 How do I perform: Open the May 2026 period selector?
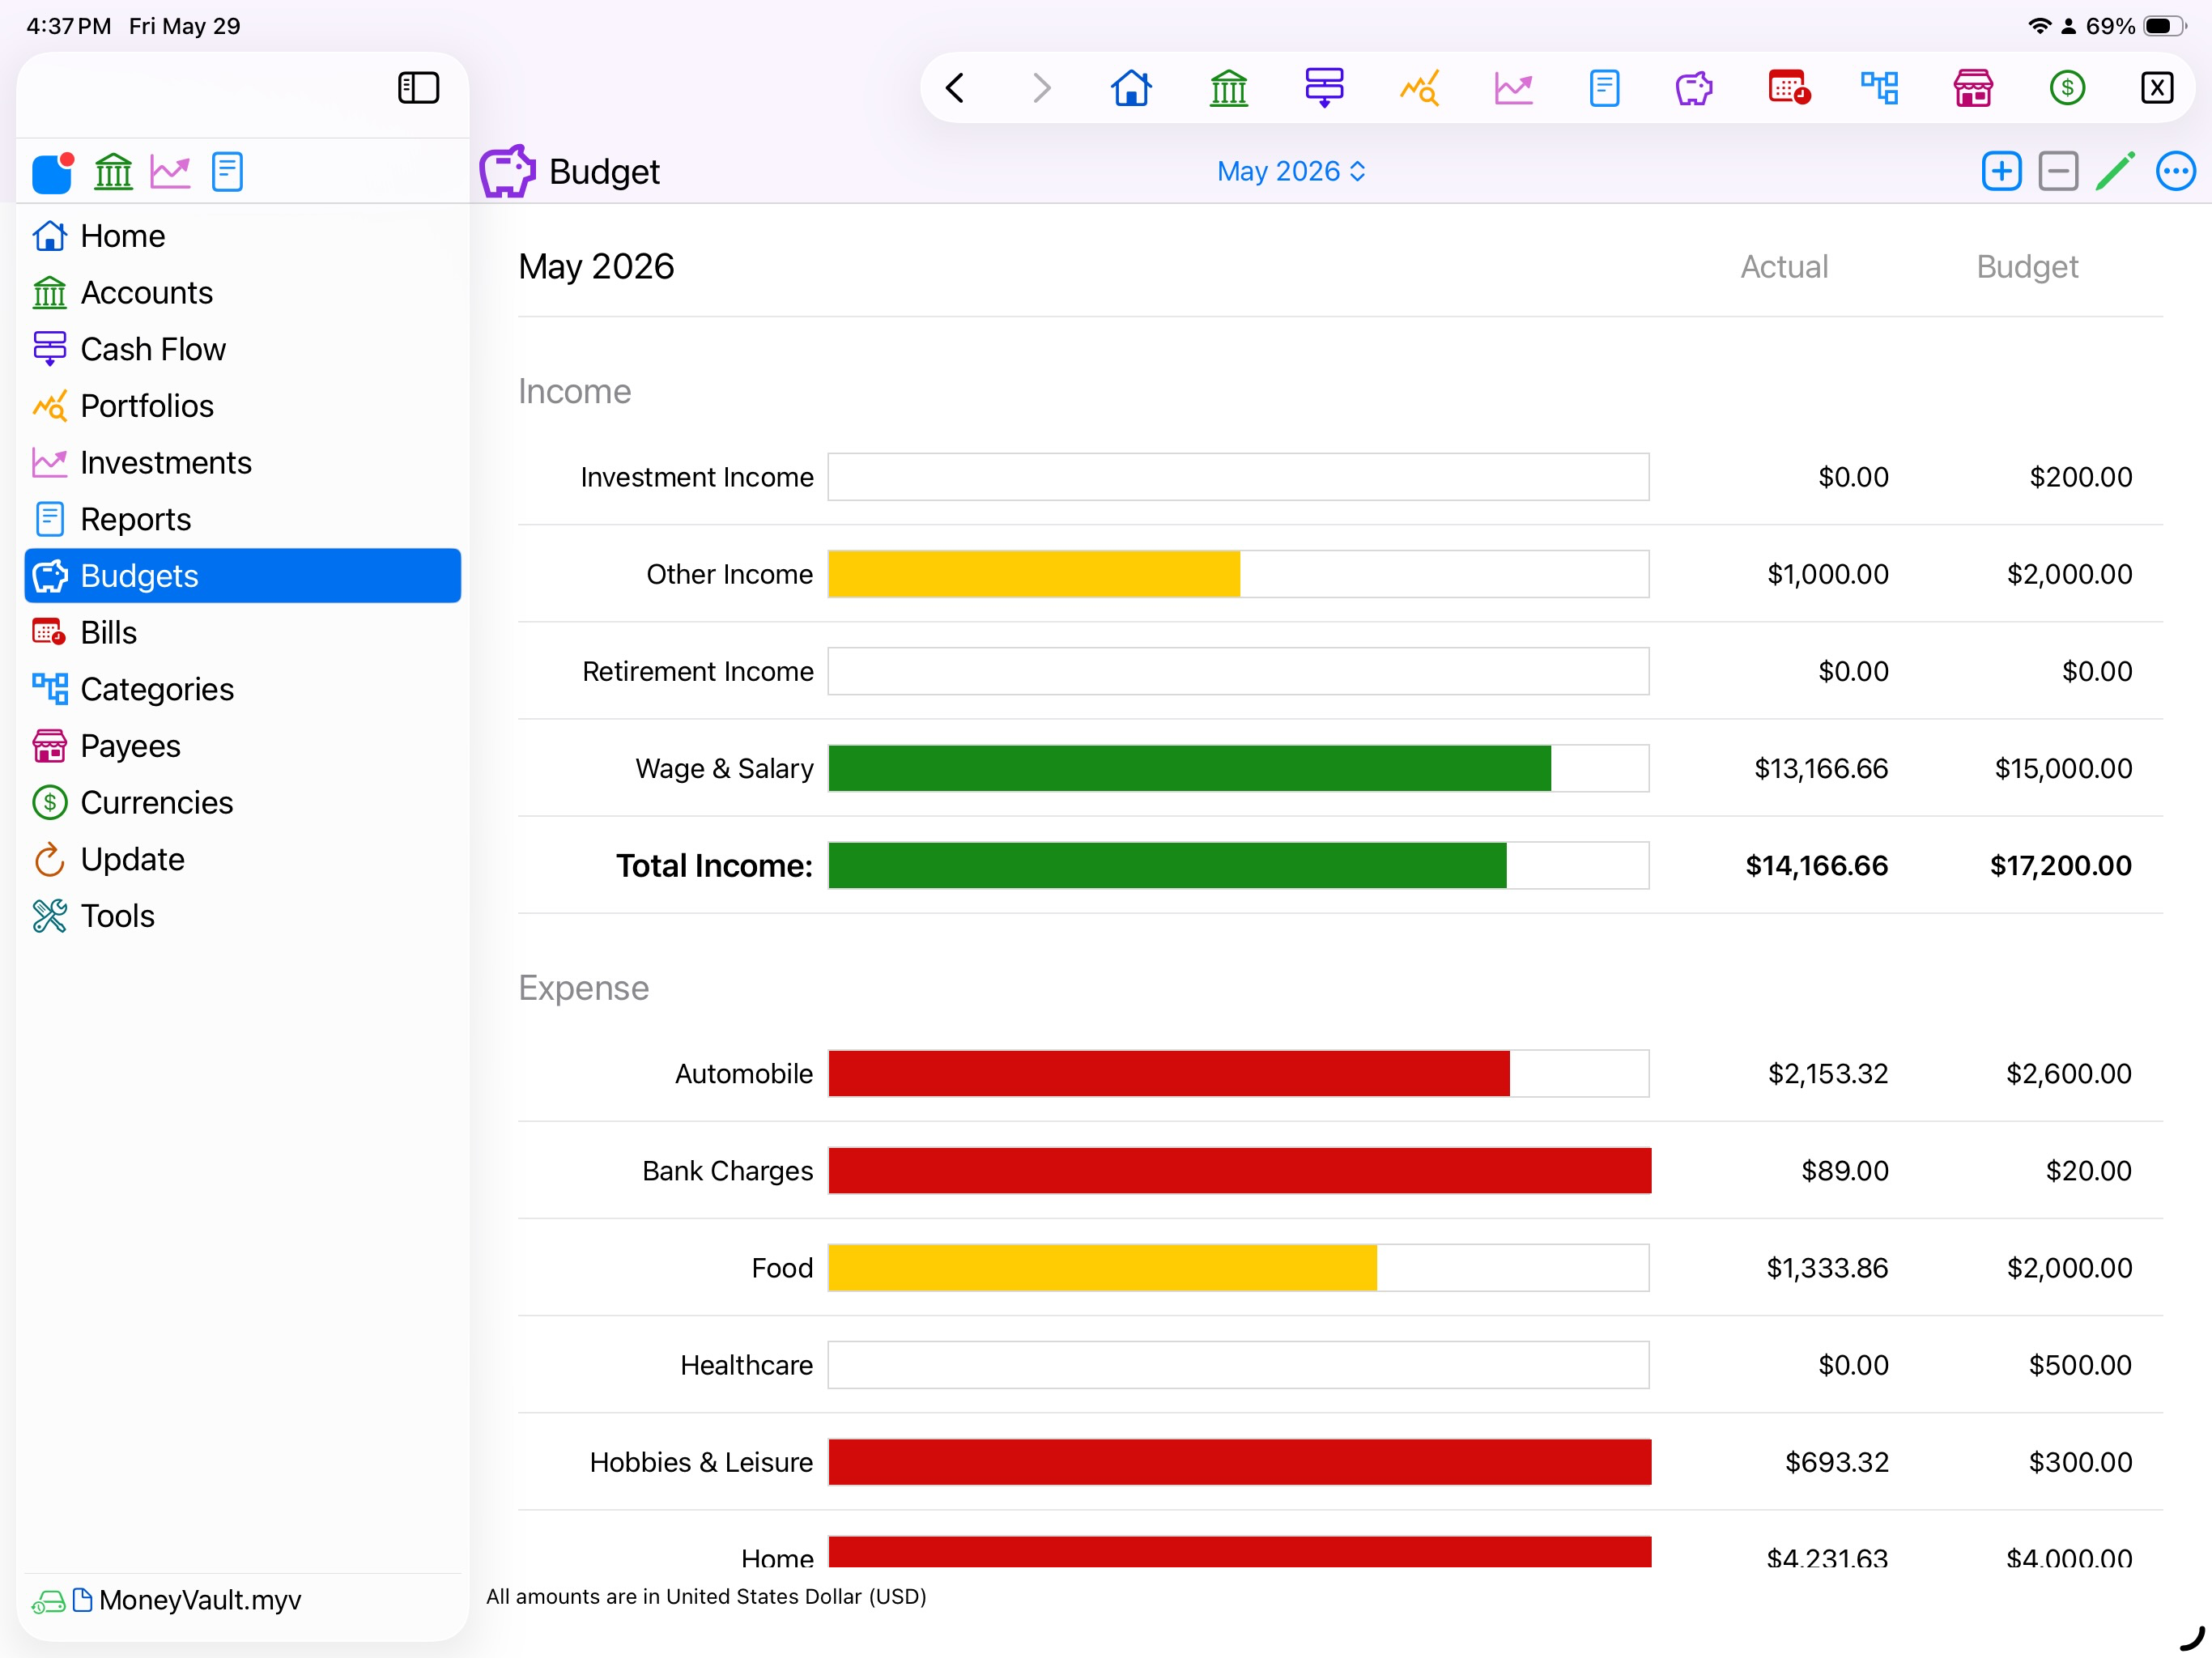[1291, 172]
